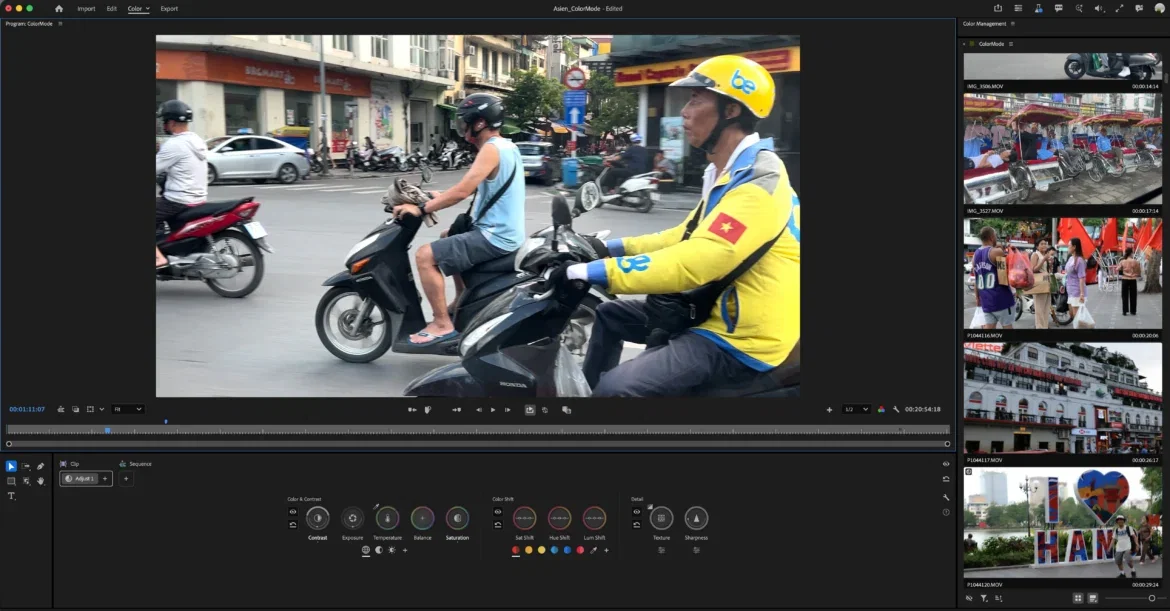The width and height of the screenshot is (1170, 611).
Task: Switch to the Edit tab
Action: (111, 9)
